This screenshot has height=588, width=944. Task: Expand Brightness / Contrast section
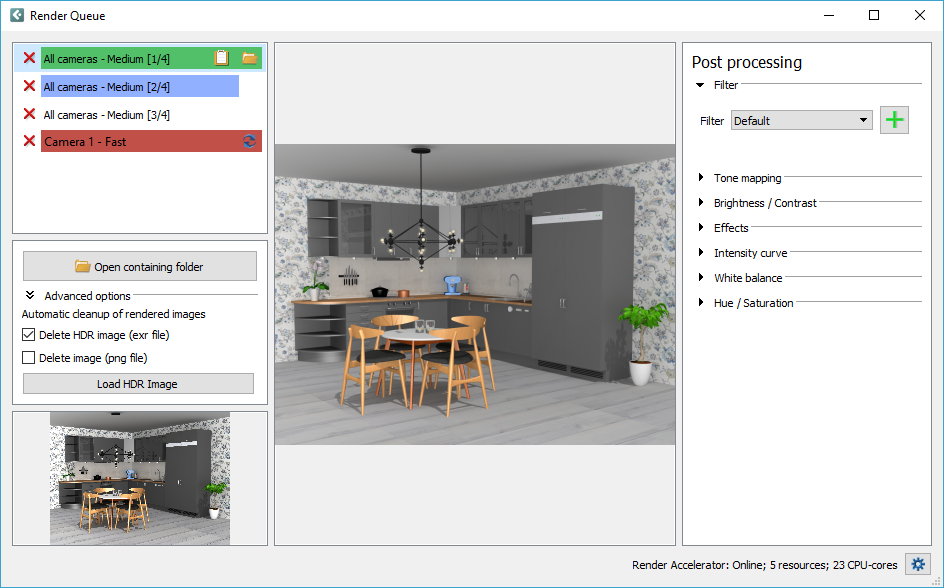tap(701, 203)
